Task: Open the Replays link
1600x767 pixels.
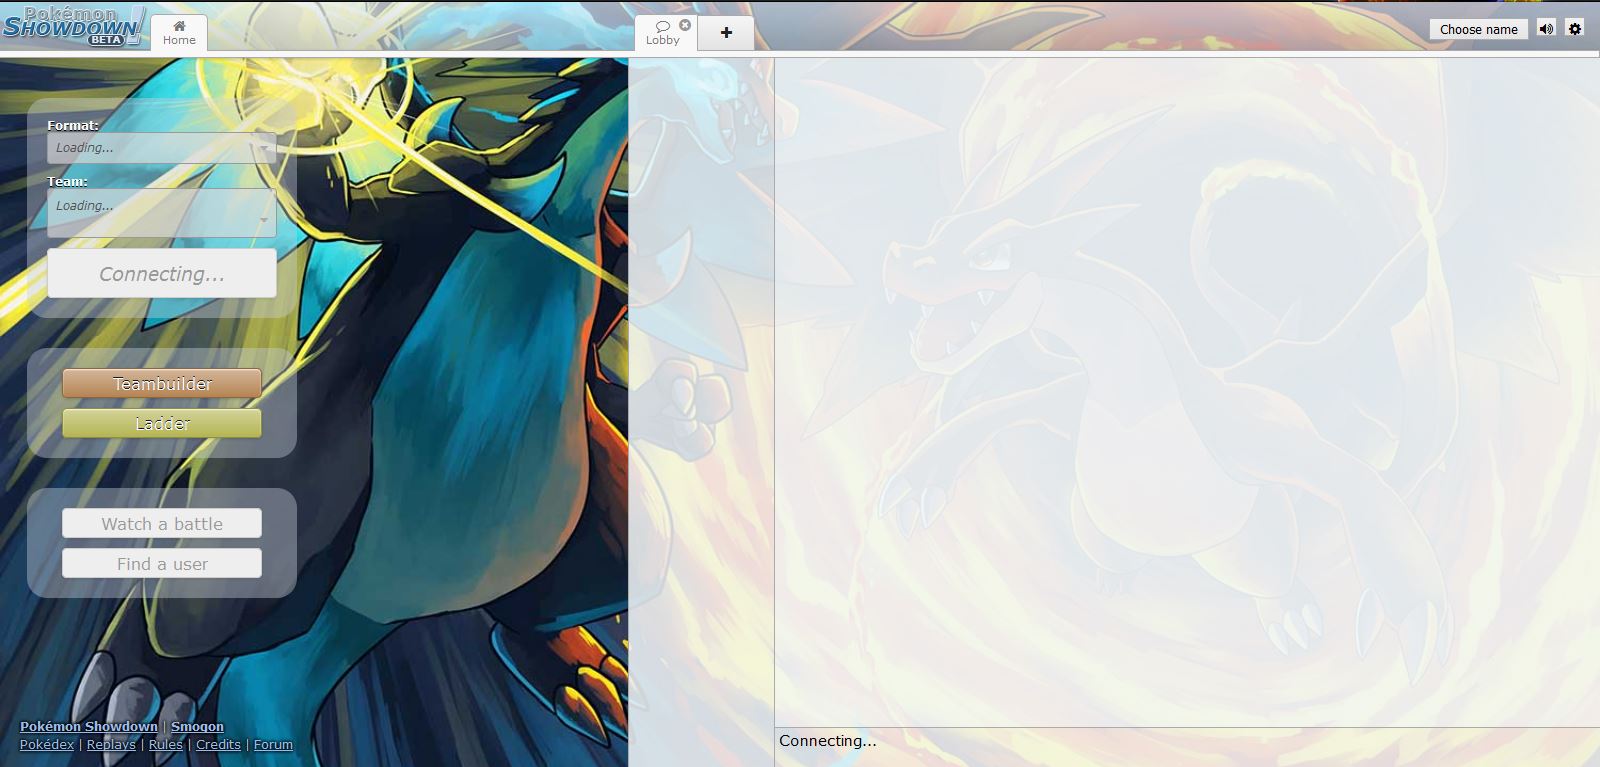Action: point(111,744)
